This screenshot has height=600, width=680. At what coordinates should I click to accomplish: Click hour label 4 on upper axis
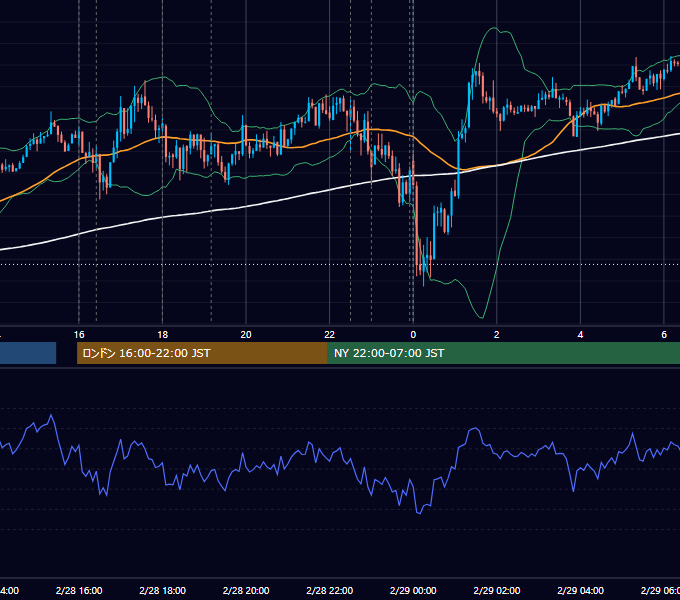point(580,335)
